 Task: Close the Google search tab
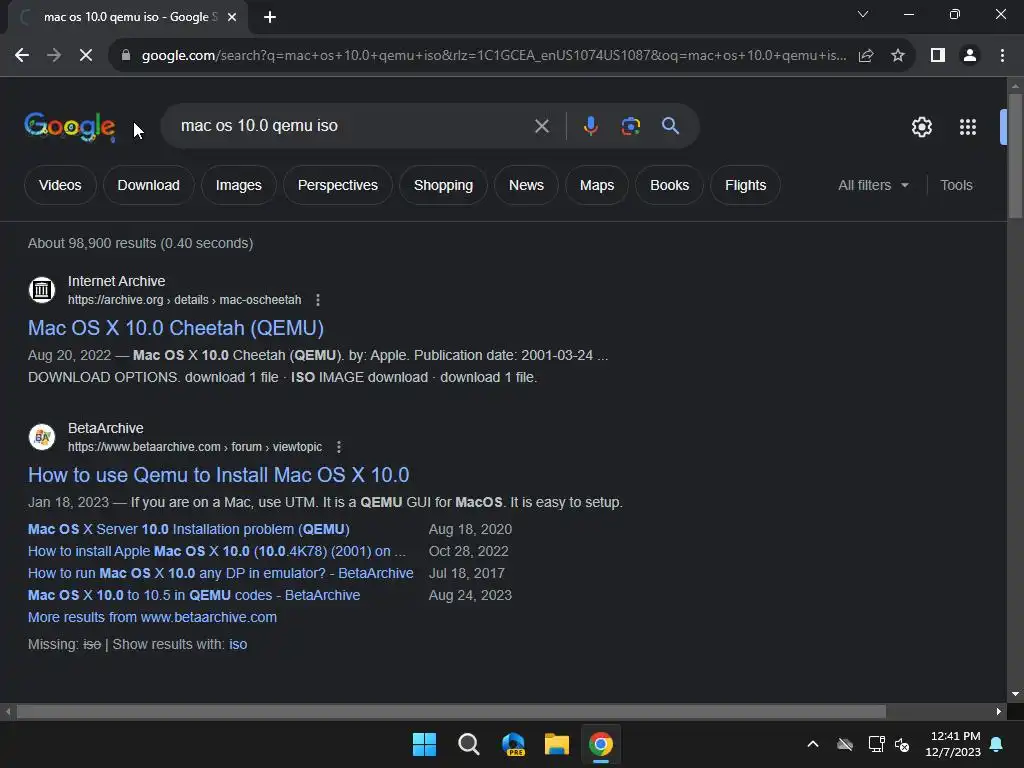232,17
